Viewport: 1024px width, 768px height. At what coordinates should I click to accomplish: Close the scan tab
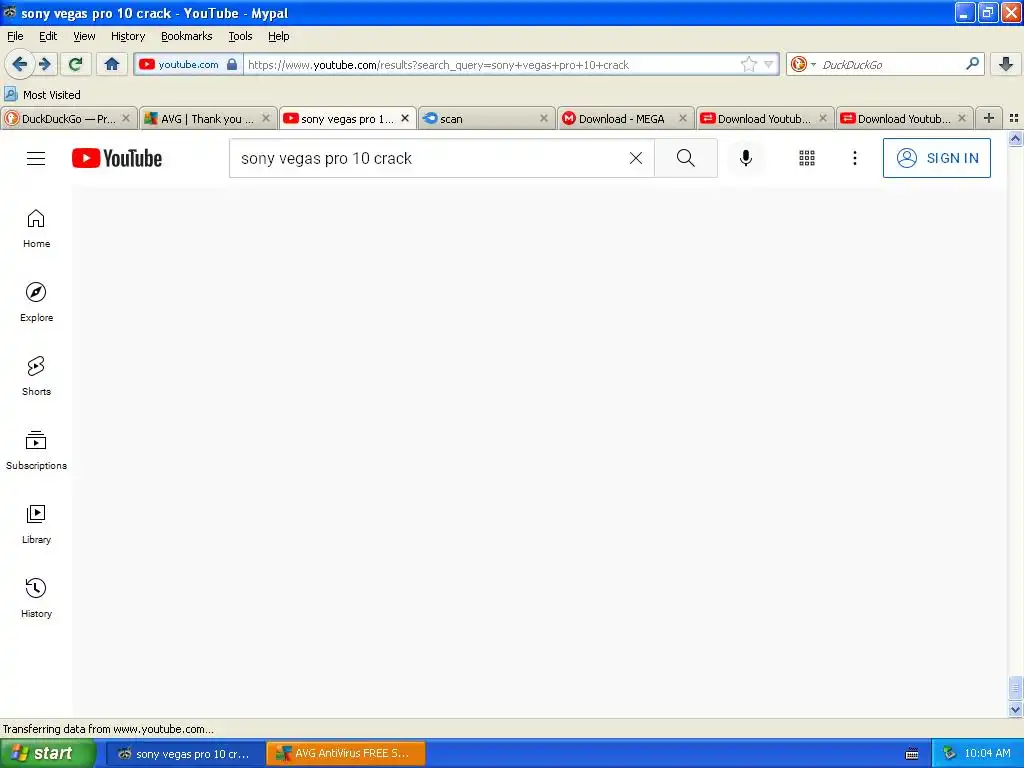543,118
